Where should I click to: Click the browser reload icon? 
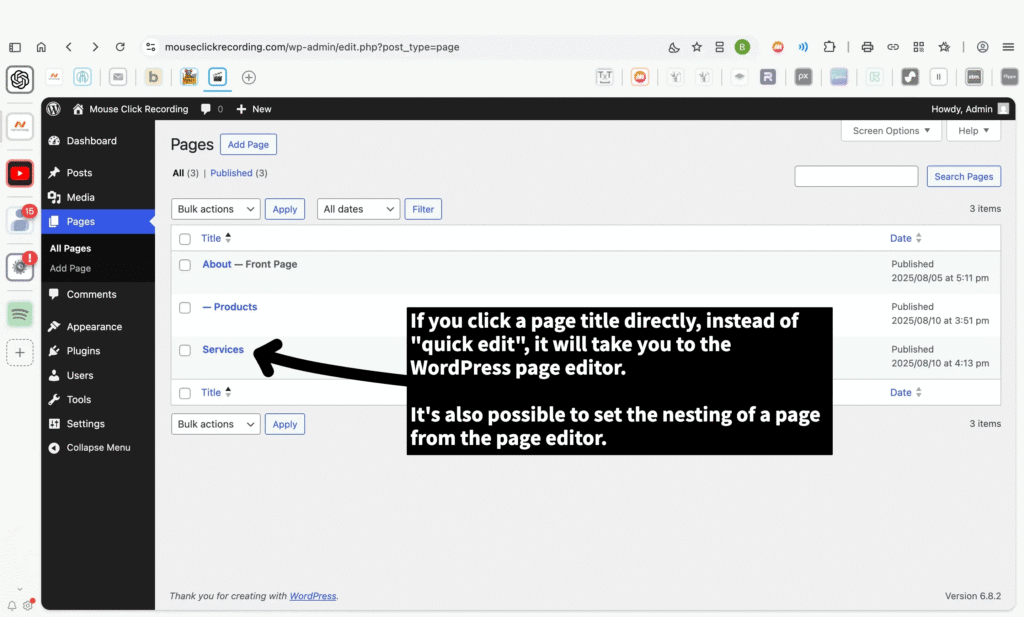(x=120, y=47)
